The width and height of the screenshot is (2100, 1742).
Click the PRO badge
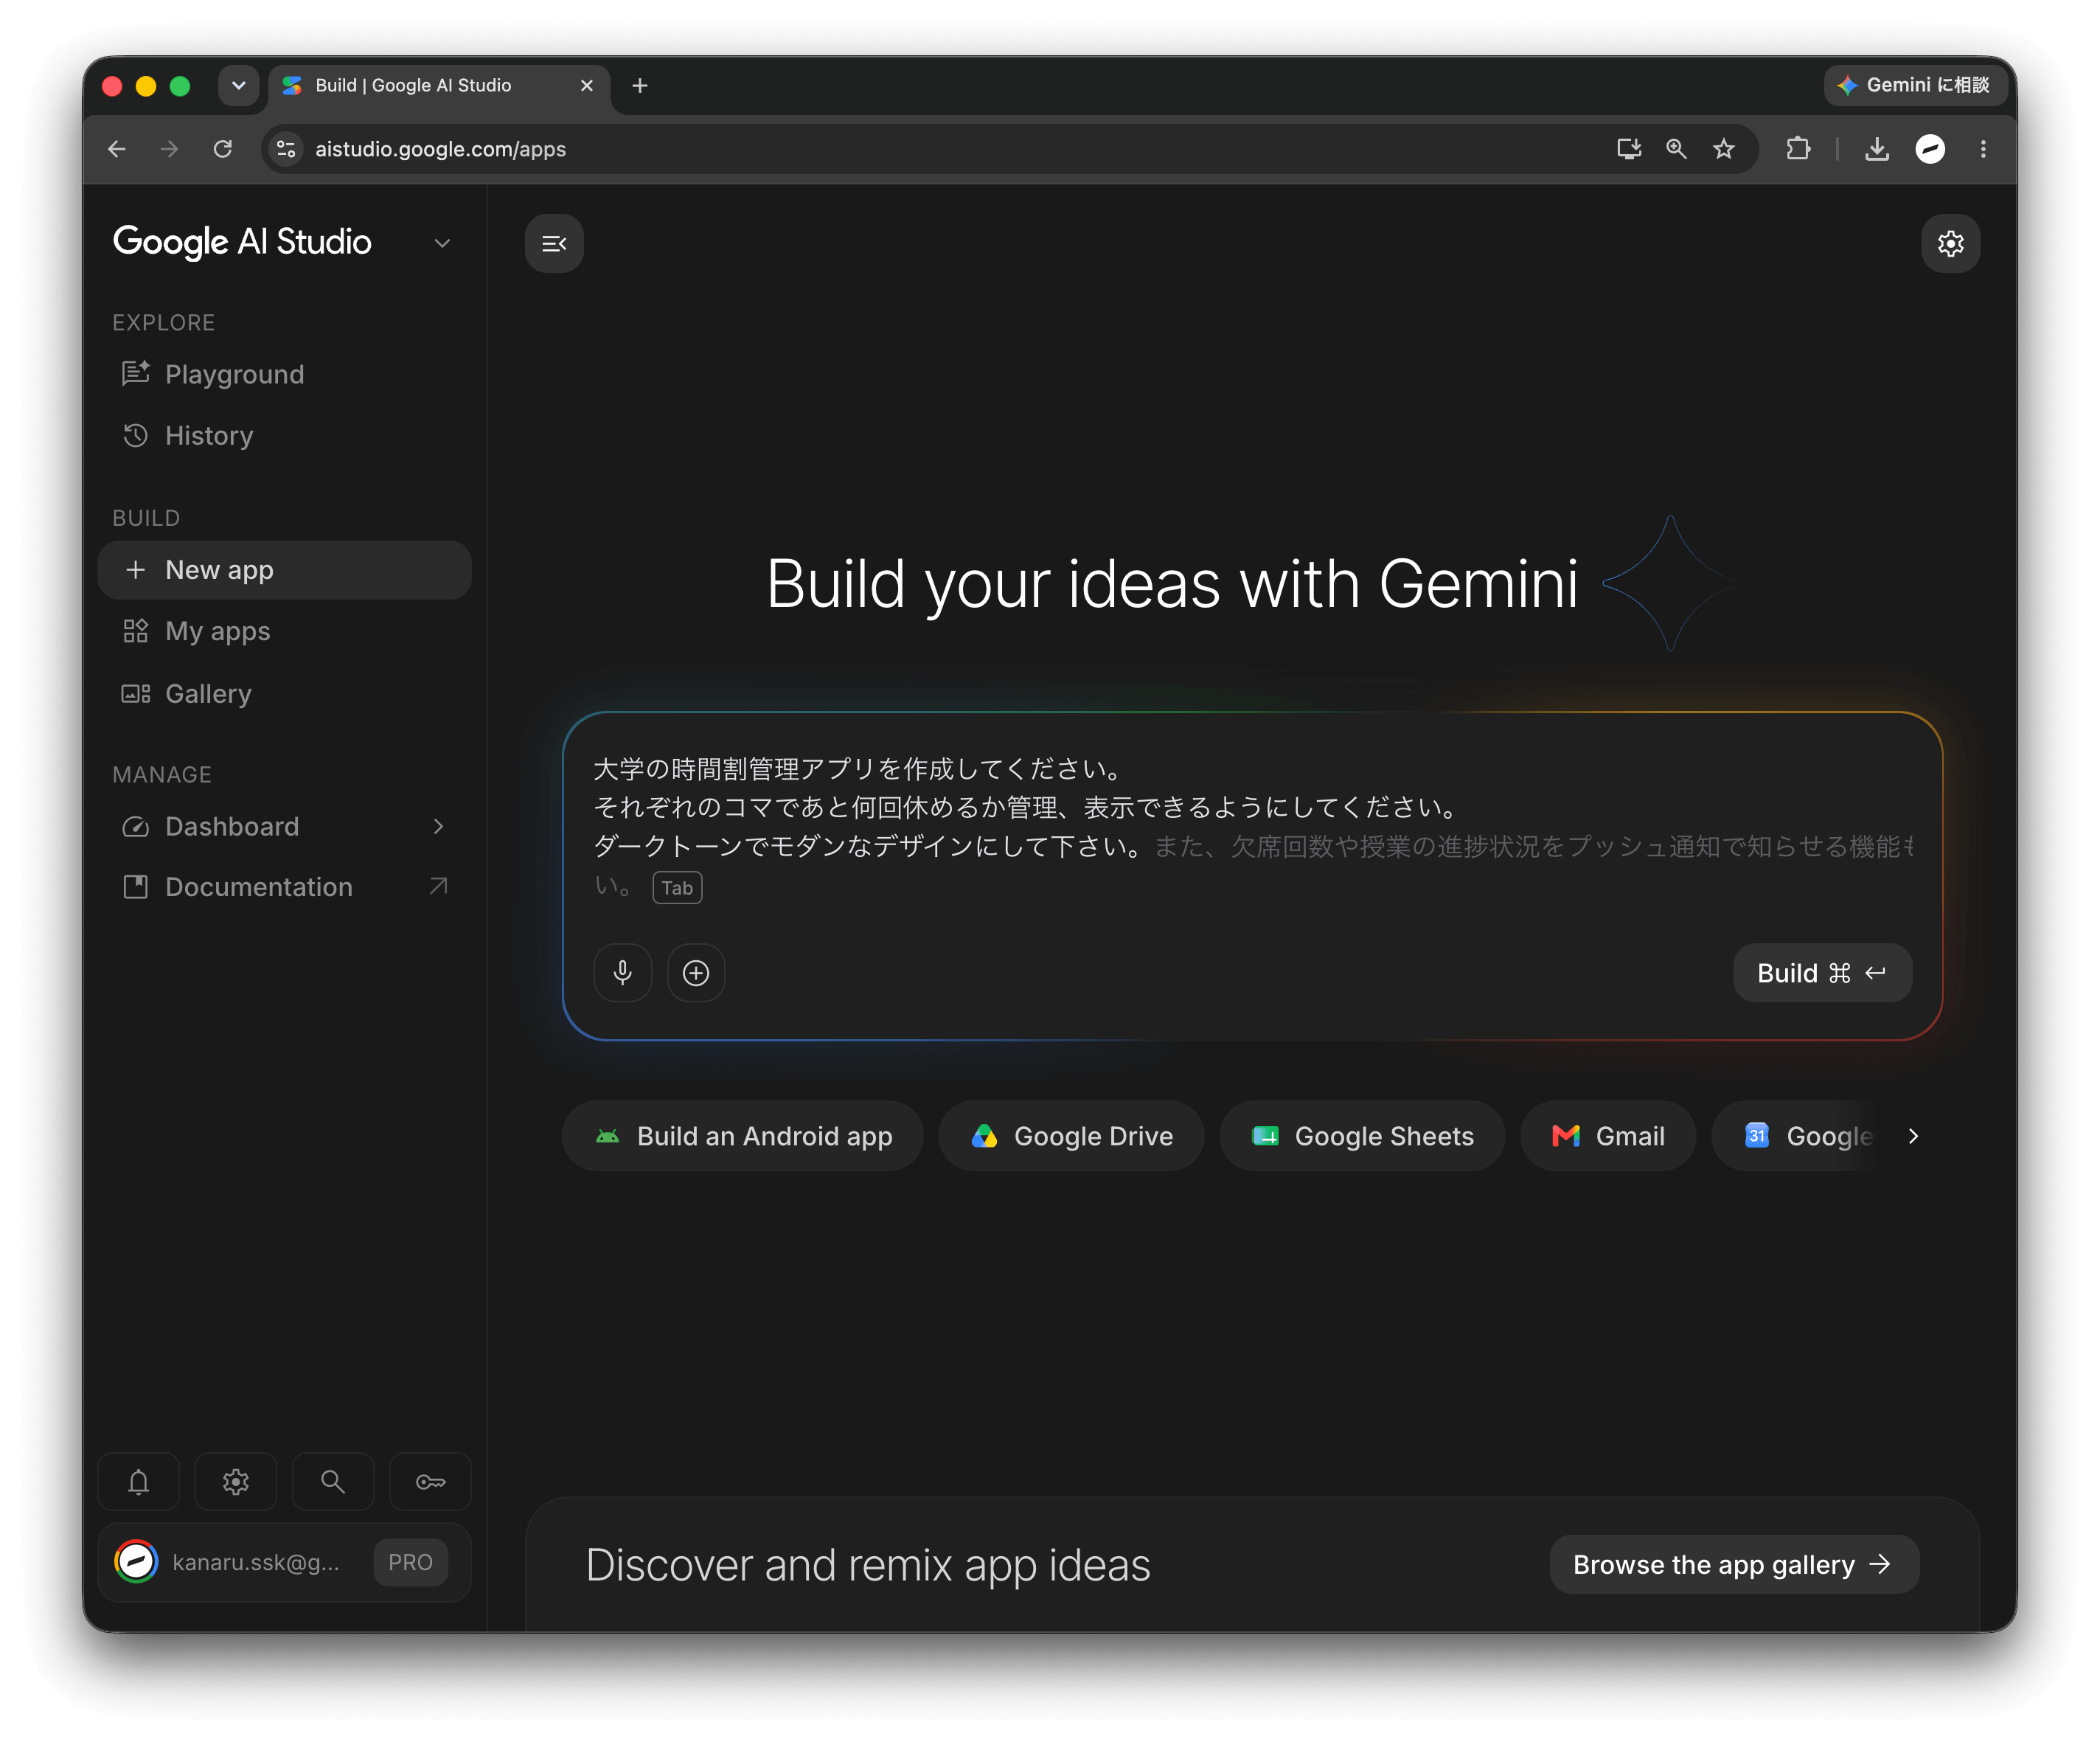point(410,1562)
